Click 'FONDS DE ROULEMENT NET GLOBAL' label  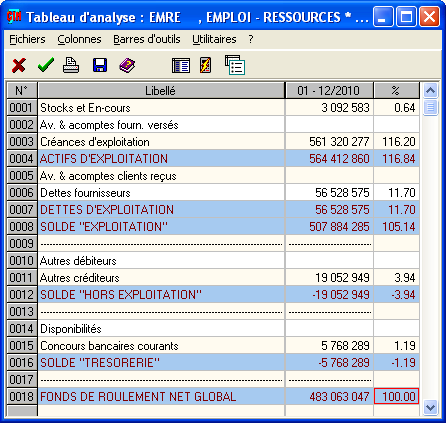pos(138,397)
